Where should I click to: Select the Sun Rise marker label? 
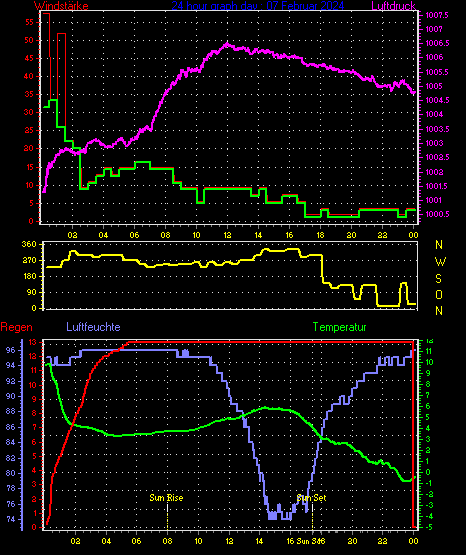coord(166,498)
